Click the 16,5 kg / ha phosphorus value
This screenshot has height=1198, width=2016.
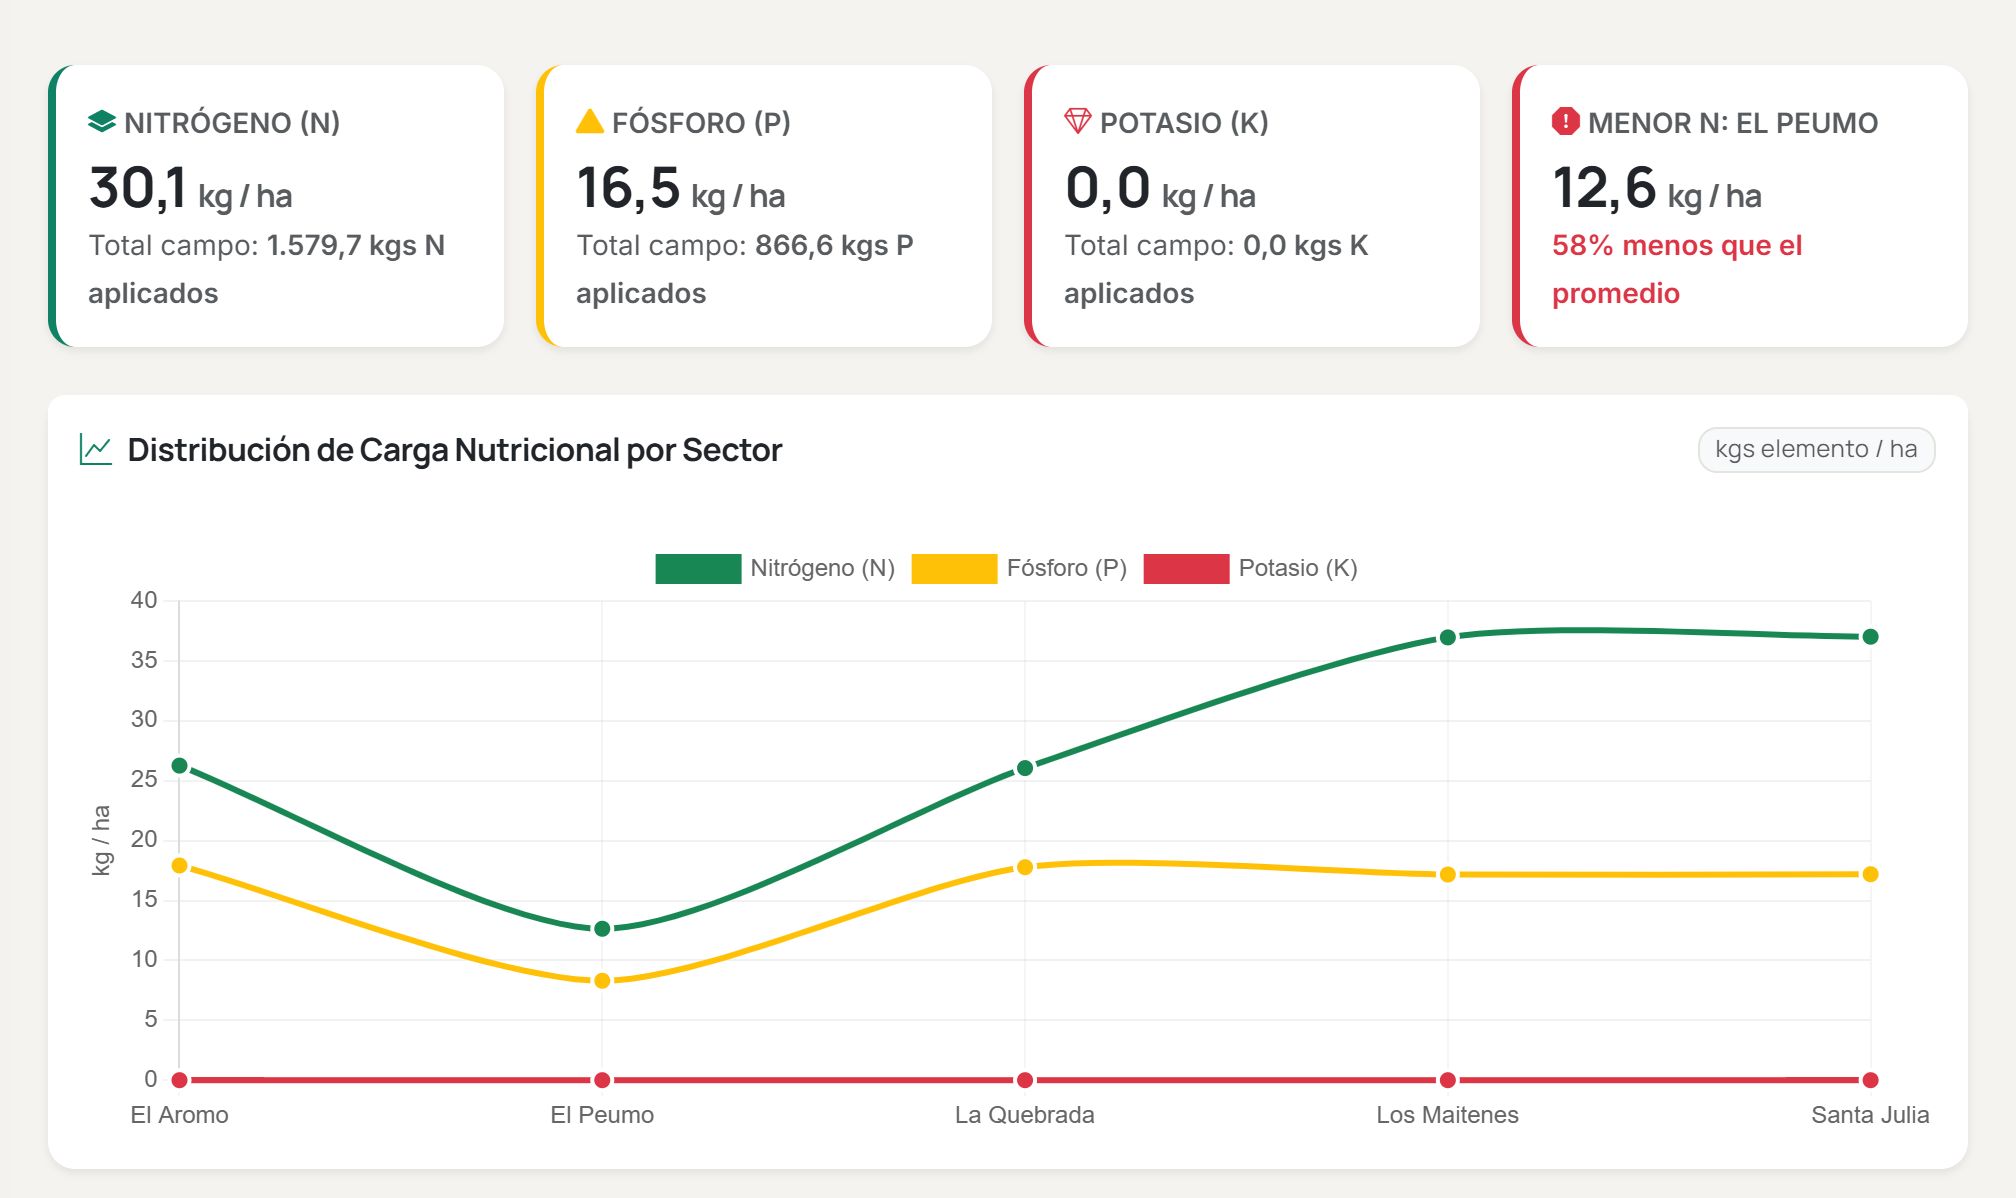tap(680, 189)
